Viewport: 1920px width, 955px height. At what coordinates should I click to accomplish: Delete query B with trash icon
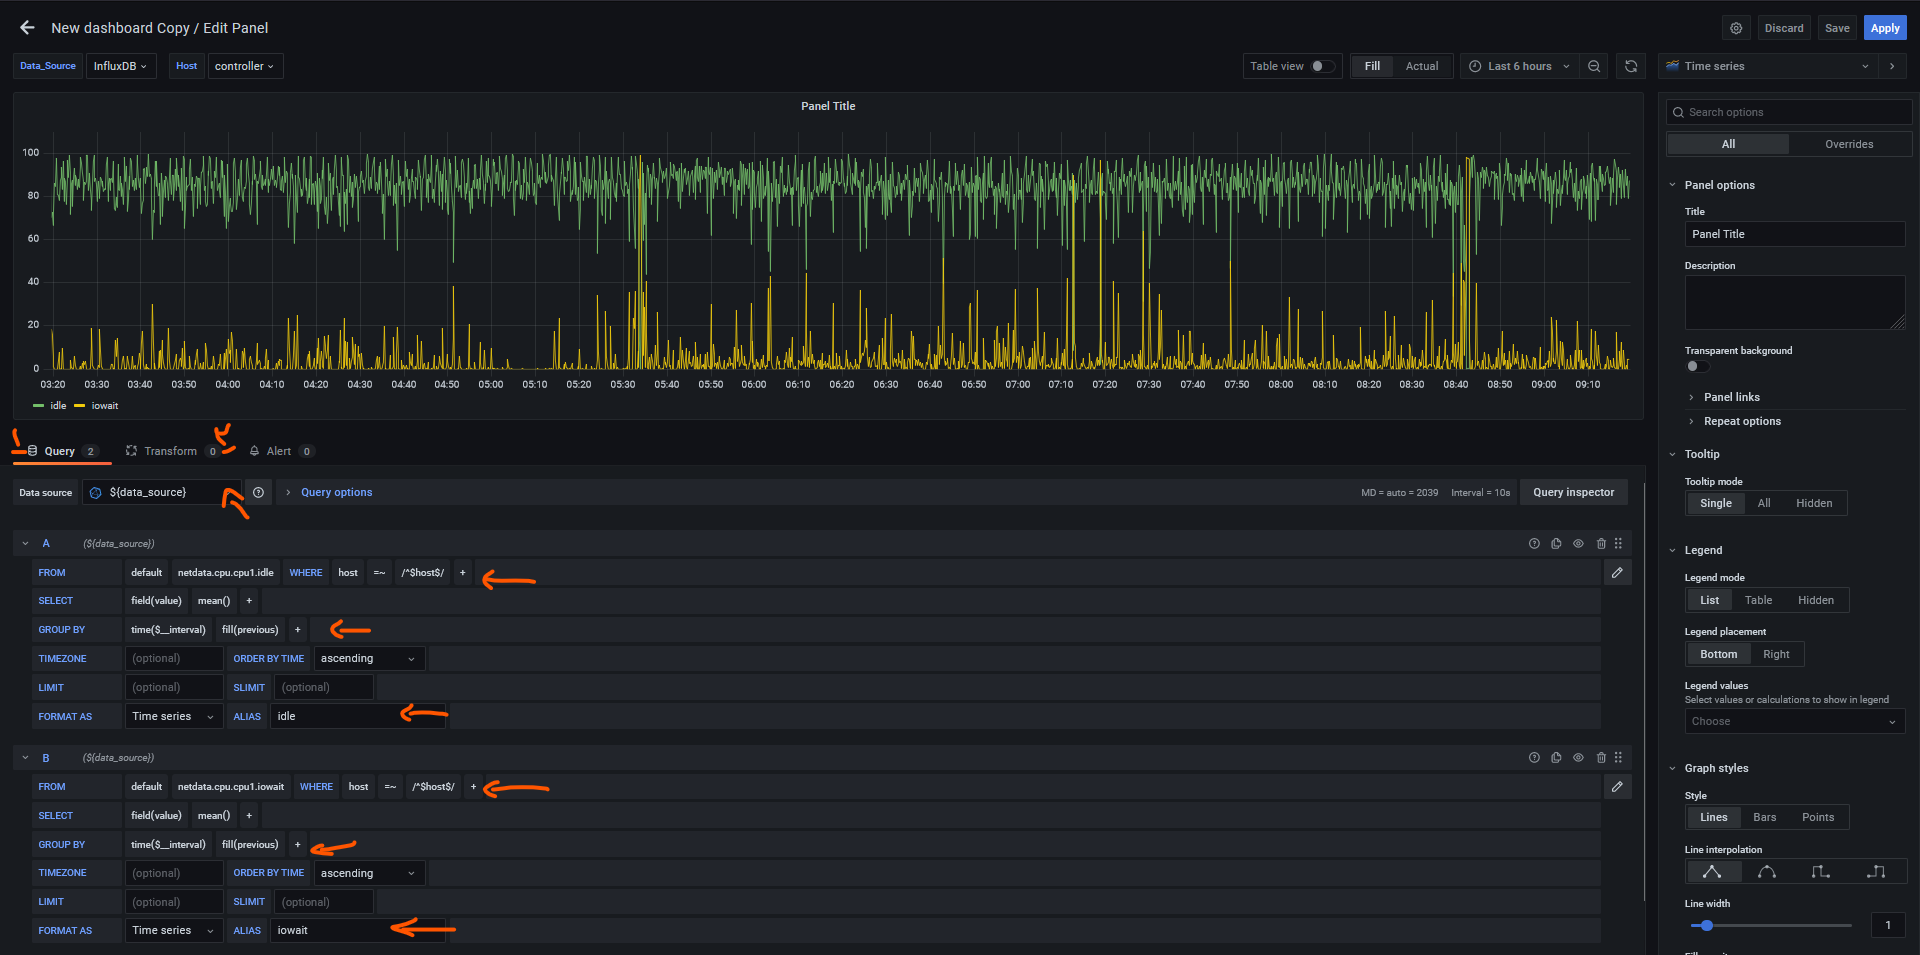1601,758
